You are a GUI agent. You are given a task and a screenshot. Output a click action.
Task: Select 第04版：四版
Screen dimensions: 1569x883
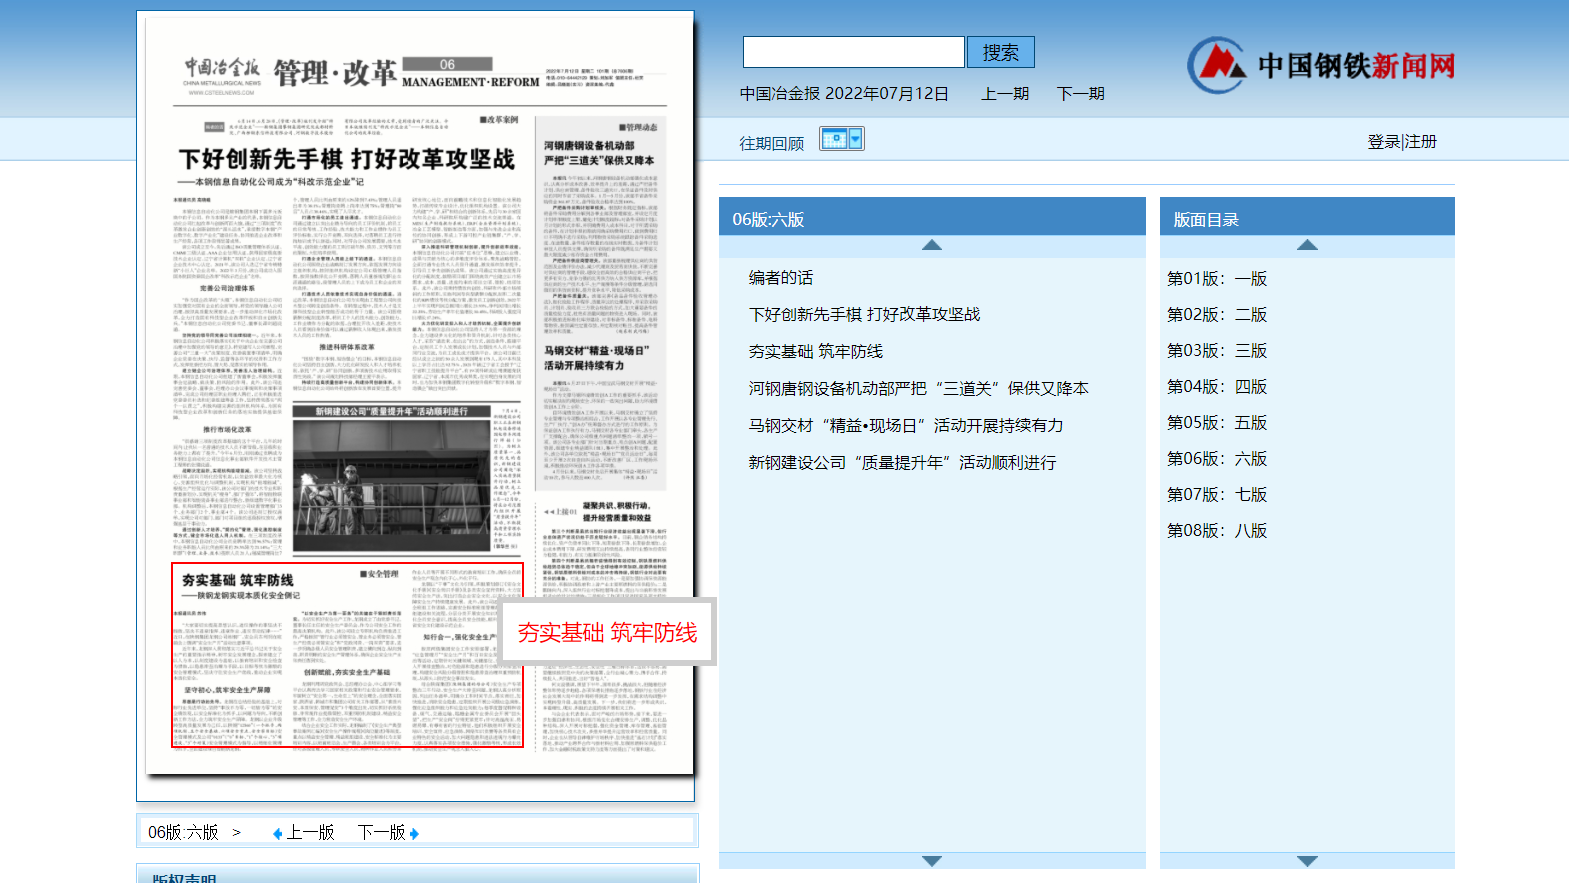(1217, 386)
